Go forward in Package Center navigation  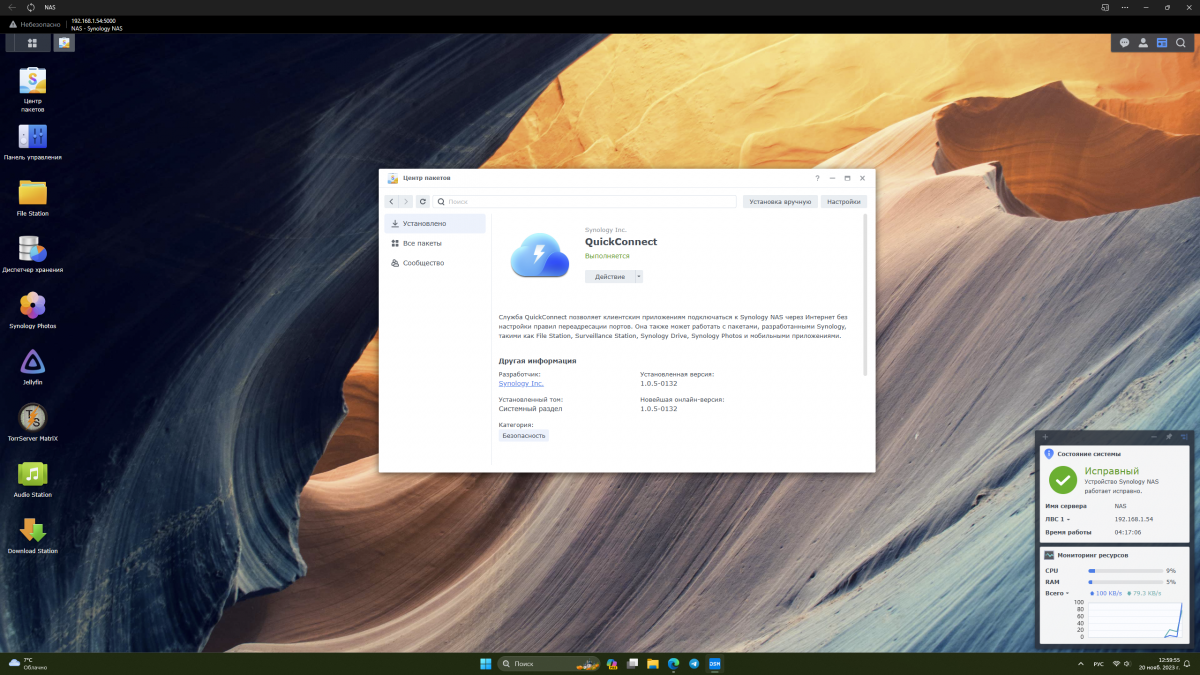405,201
